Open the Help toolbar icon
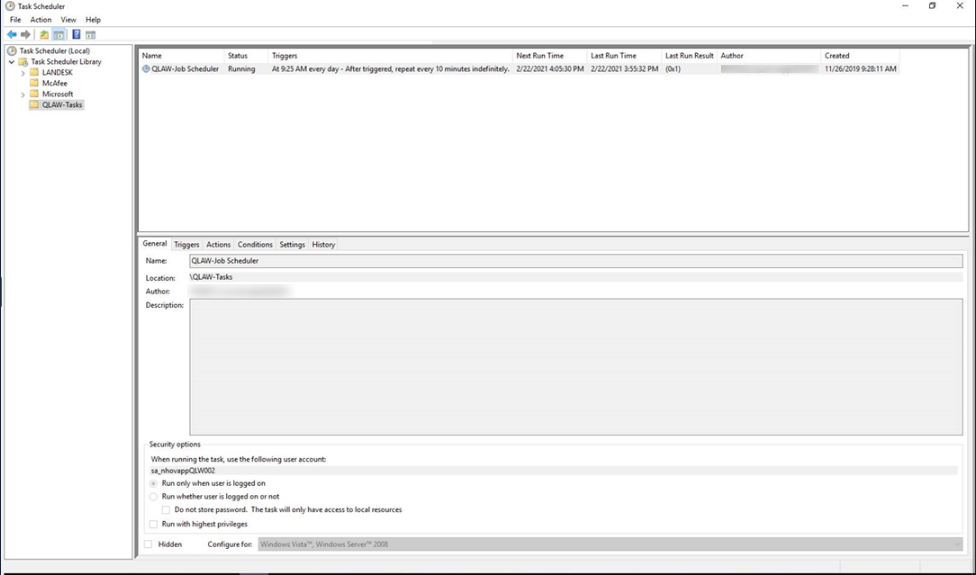This screenshot has height=575, width=976. point(76,35)
